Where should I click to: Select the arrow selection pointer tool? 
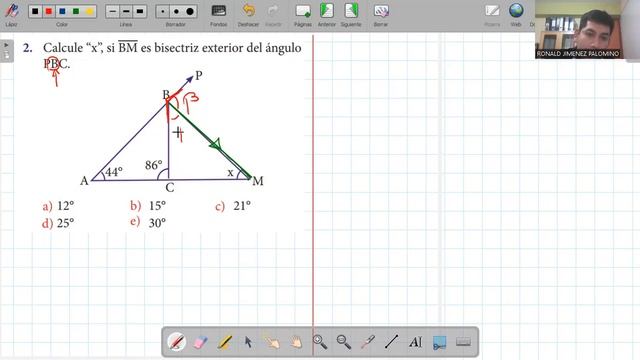tap(248, 342)
